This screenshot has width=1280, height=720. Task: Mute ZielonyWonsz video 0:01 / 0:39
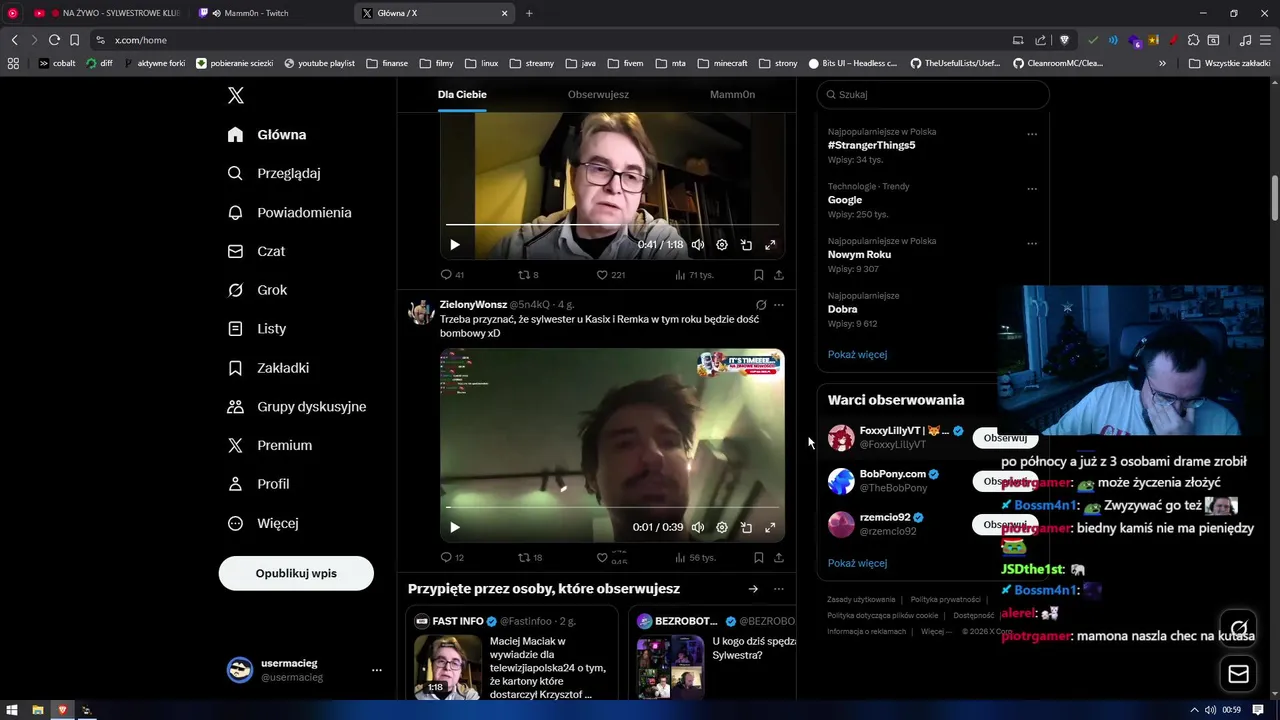tap(698, 527)
